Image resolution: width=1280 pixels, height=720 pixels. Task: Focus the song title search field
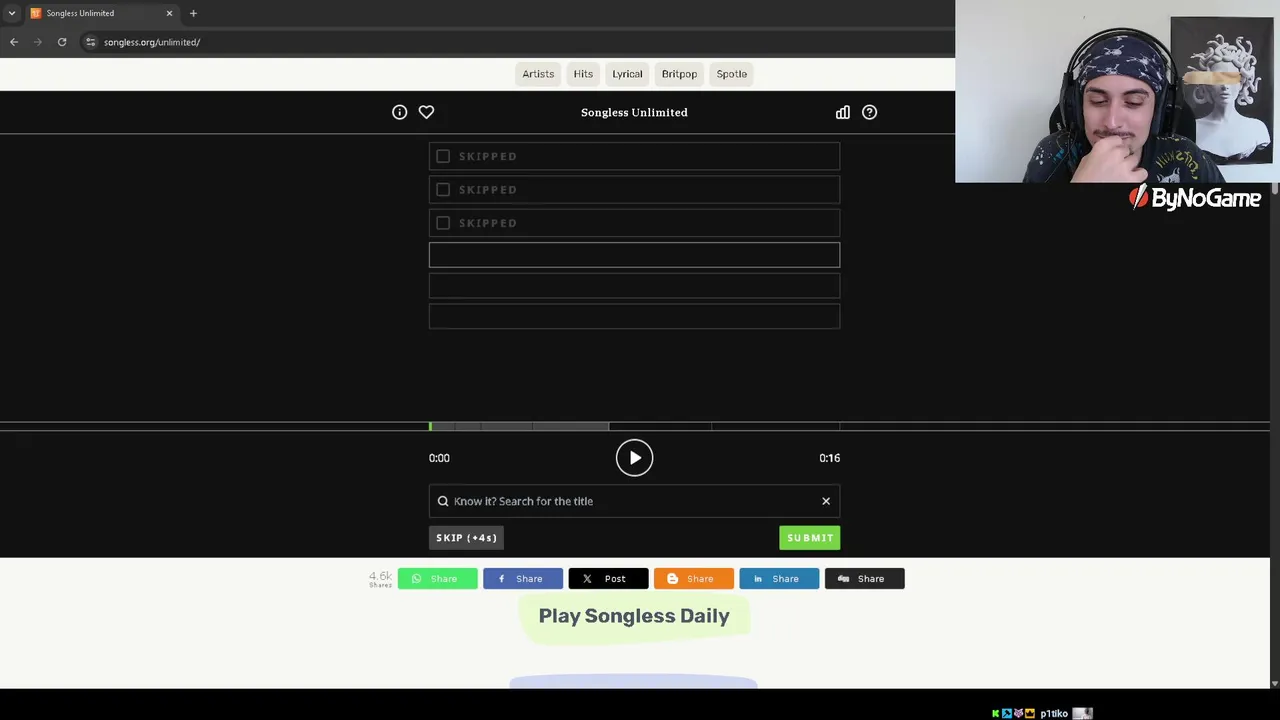click(634, 501)
